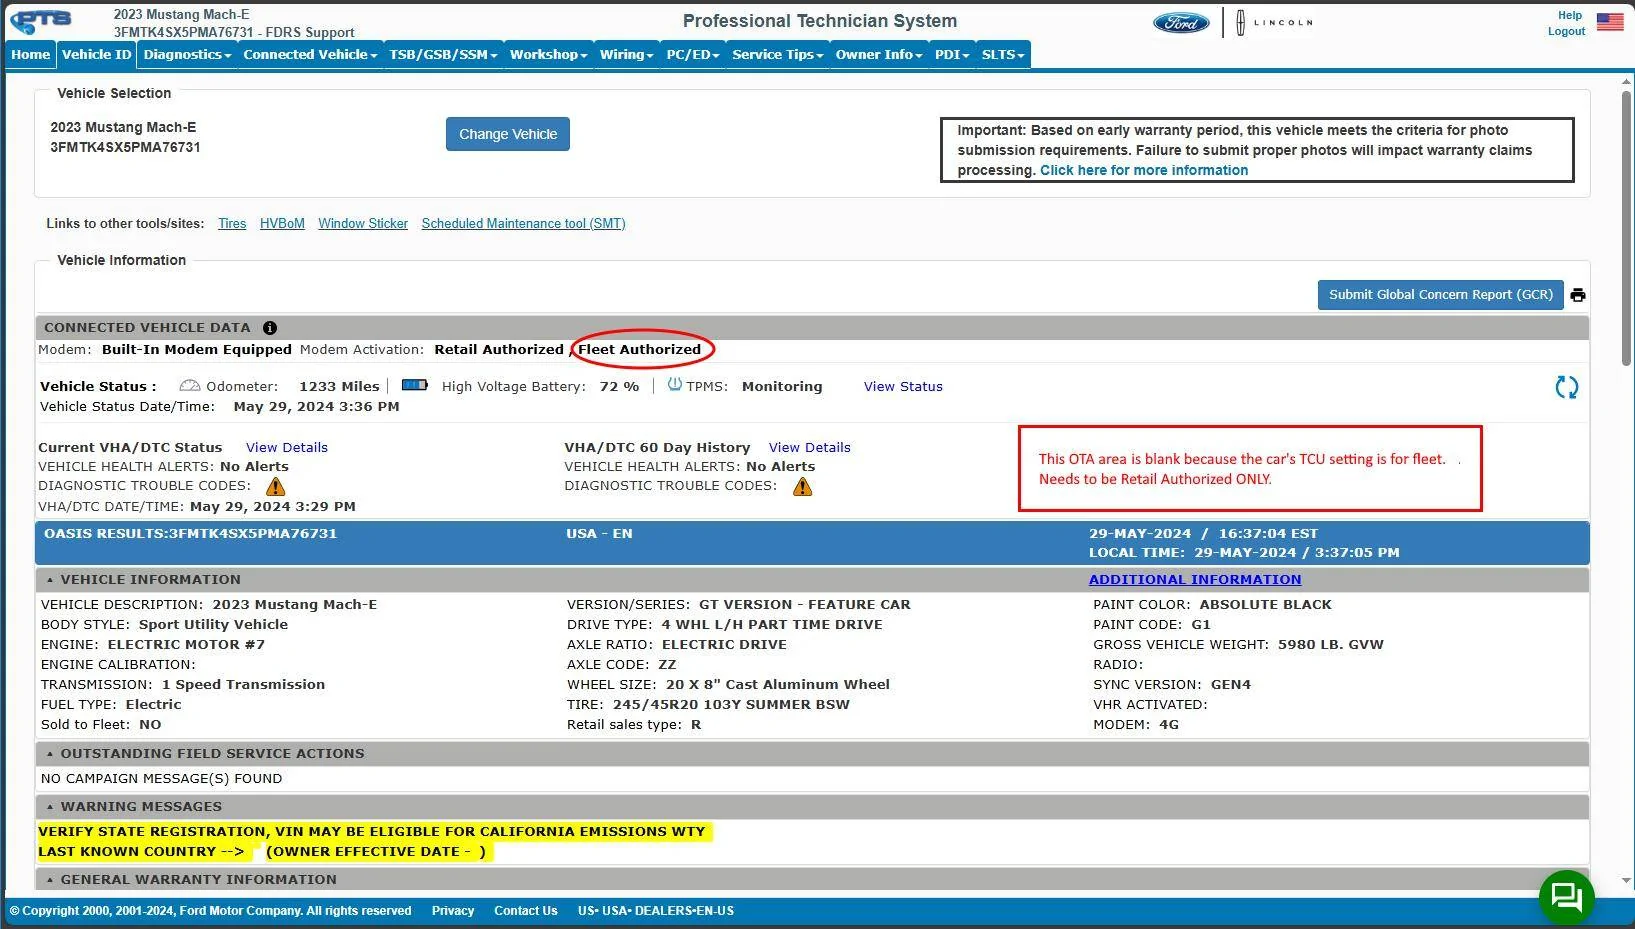Click the Lincoln logo
The height and width of the screenshot is (929, 1635).
tap(1274, 23)
